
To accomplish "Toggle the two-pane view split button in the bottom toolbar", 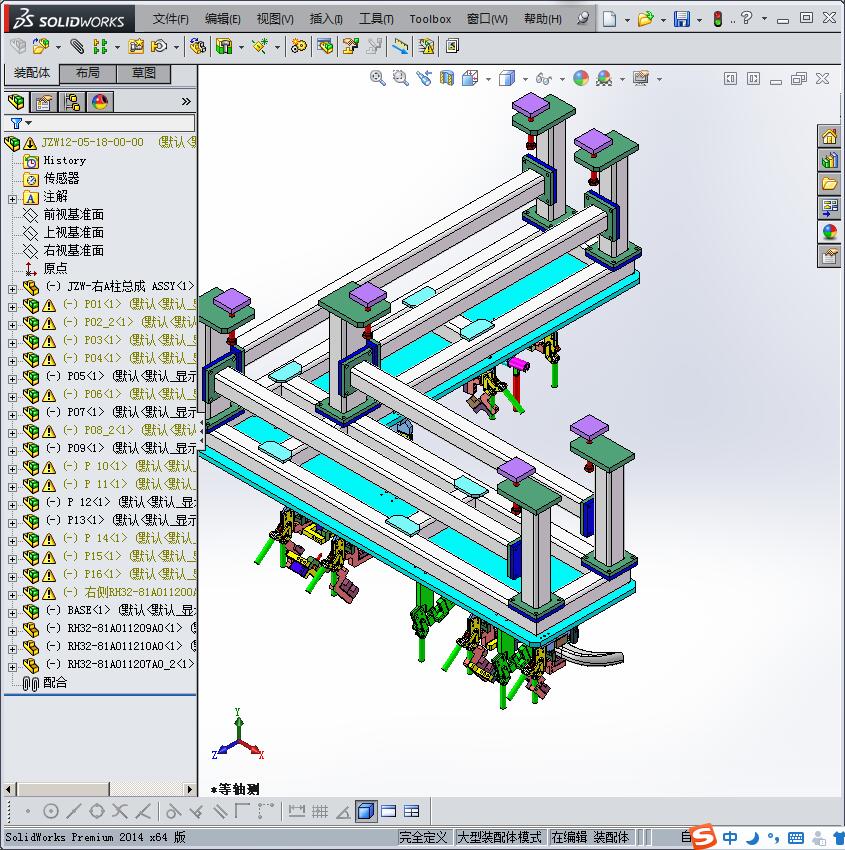I will point(389,811).
